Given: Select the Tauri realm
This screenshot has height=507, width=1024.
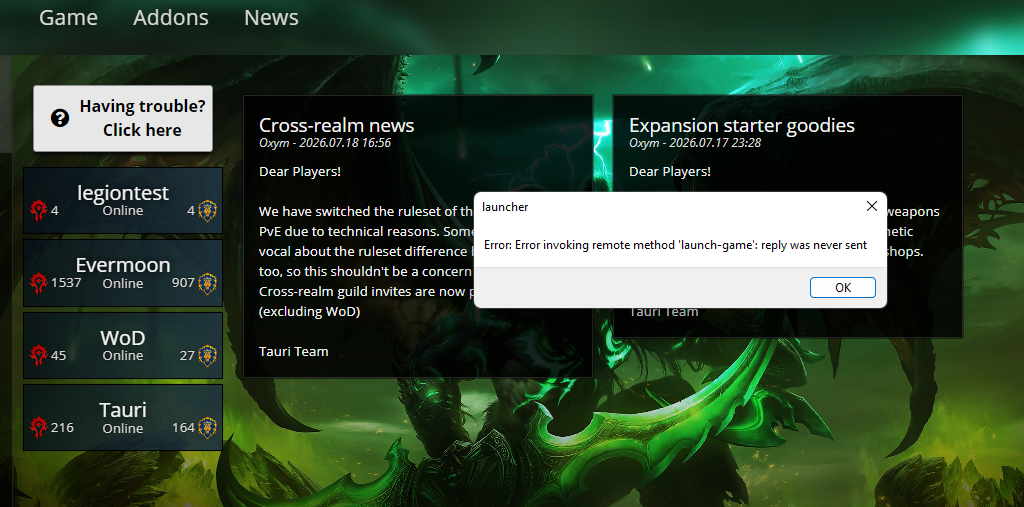Looking at the screenshot, I should coord(123,417).
